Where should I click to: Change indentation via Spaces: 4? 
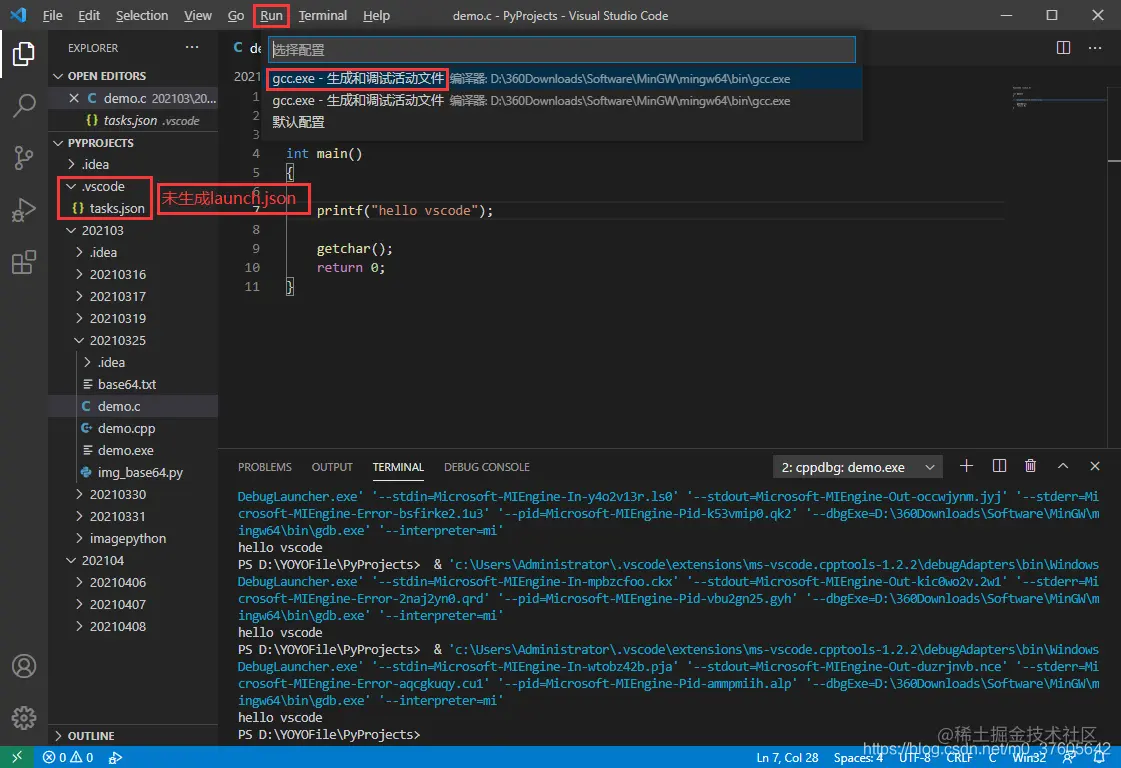click(858, 757)
